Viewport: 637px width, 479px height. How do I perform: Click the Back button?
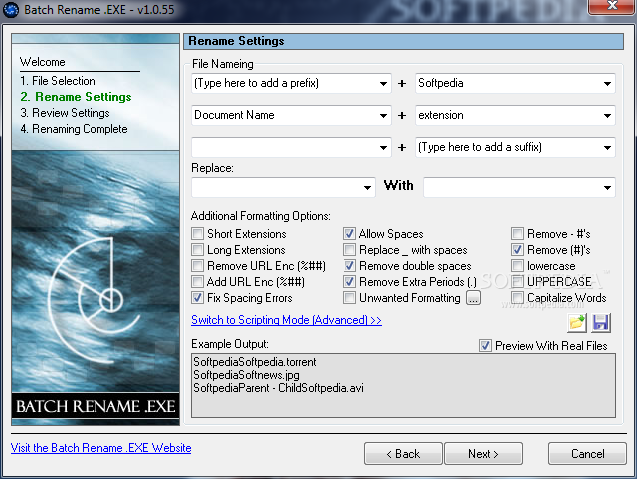point(403,453)
